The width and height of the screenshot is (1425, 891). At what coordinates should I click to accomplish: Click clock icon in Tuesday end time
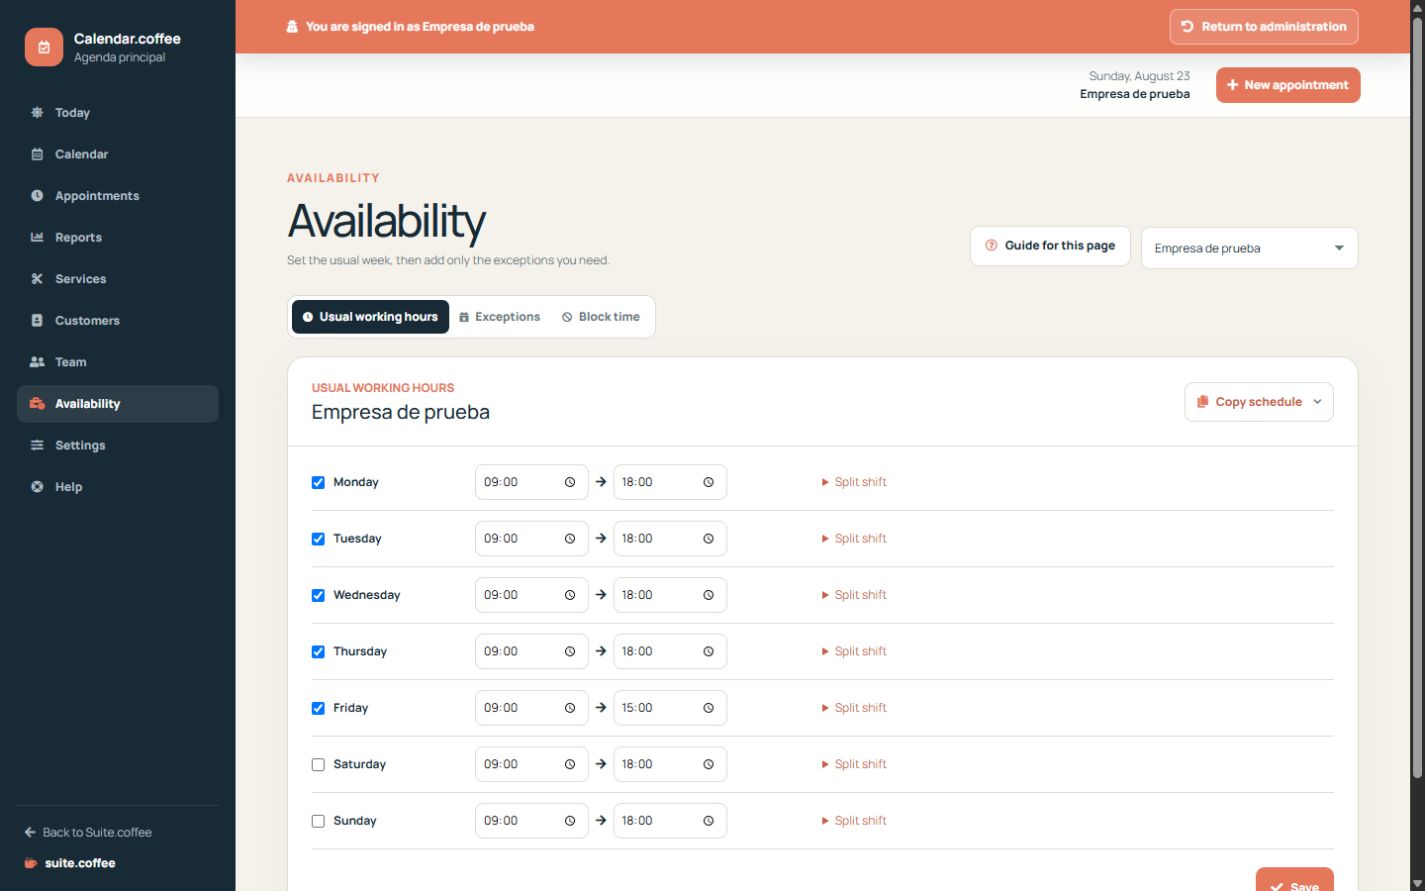click(708, 538)
